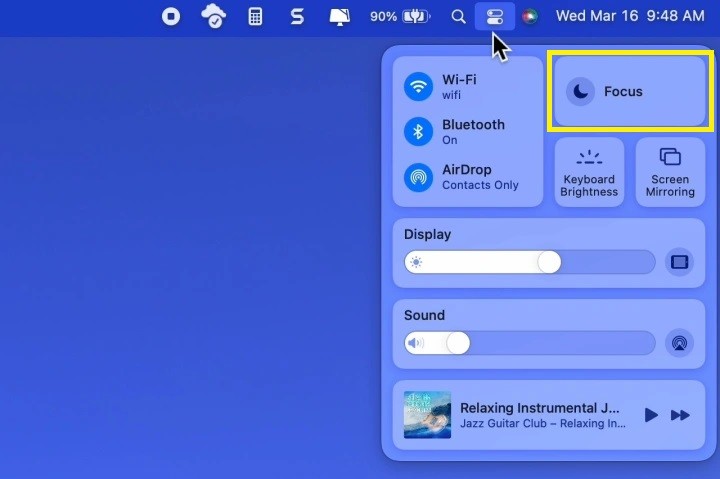The width and height of the screenshot is (720, 479).
Task: Close Control Center via its menu bar icon
Action: (495, 17)
